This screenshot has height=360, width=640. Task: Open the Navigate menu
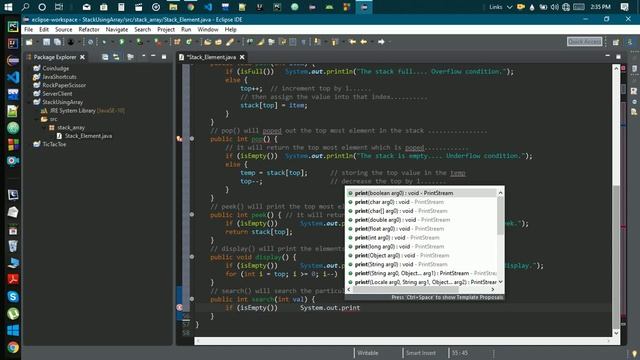116,29
